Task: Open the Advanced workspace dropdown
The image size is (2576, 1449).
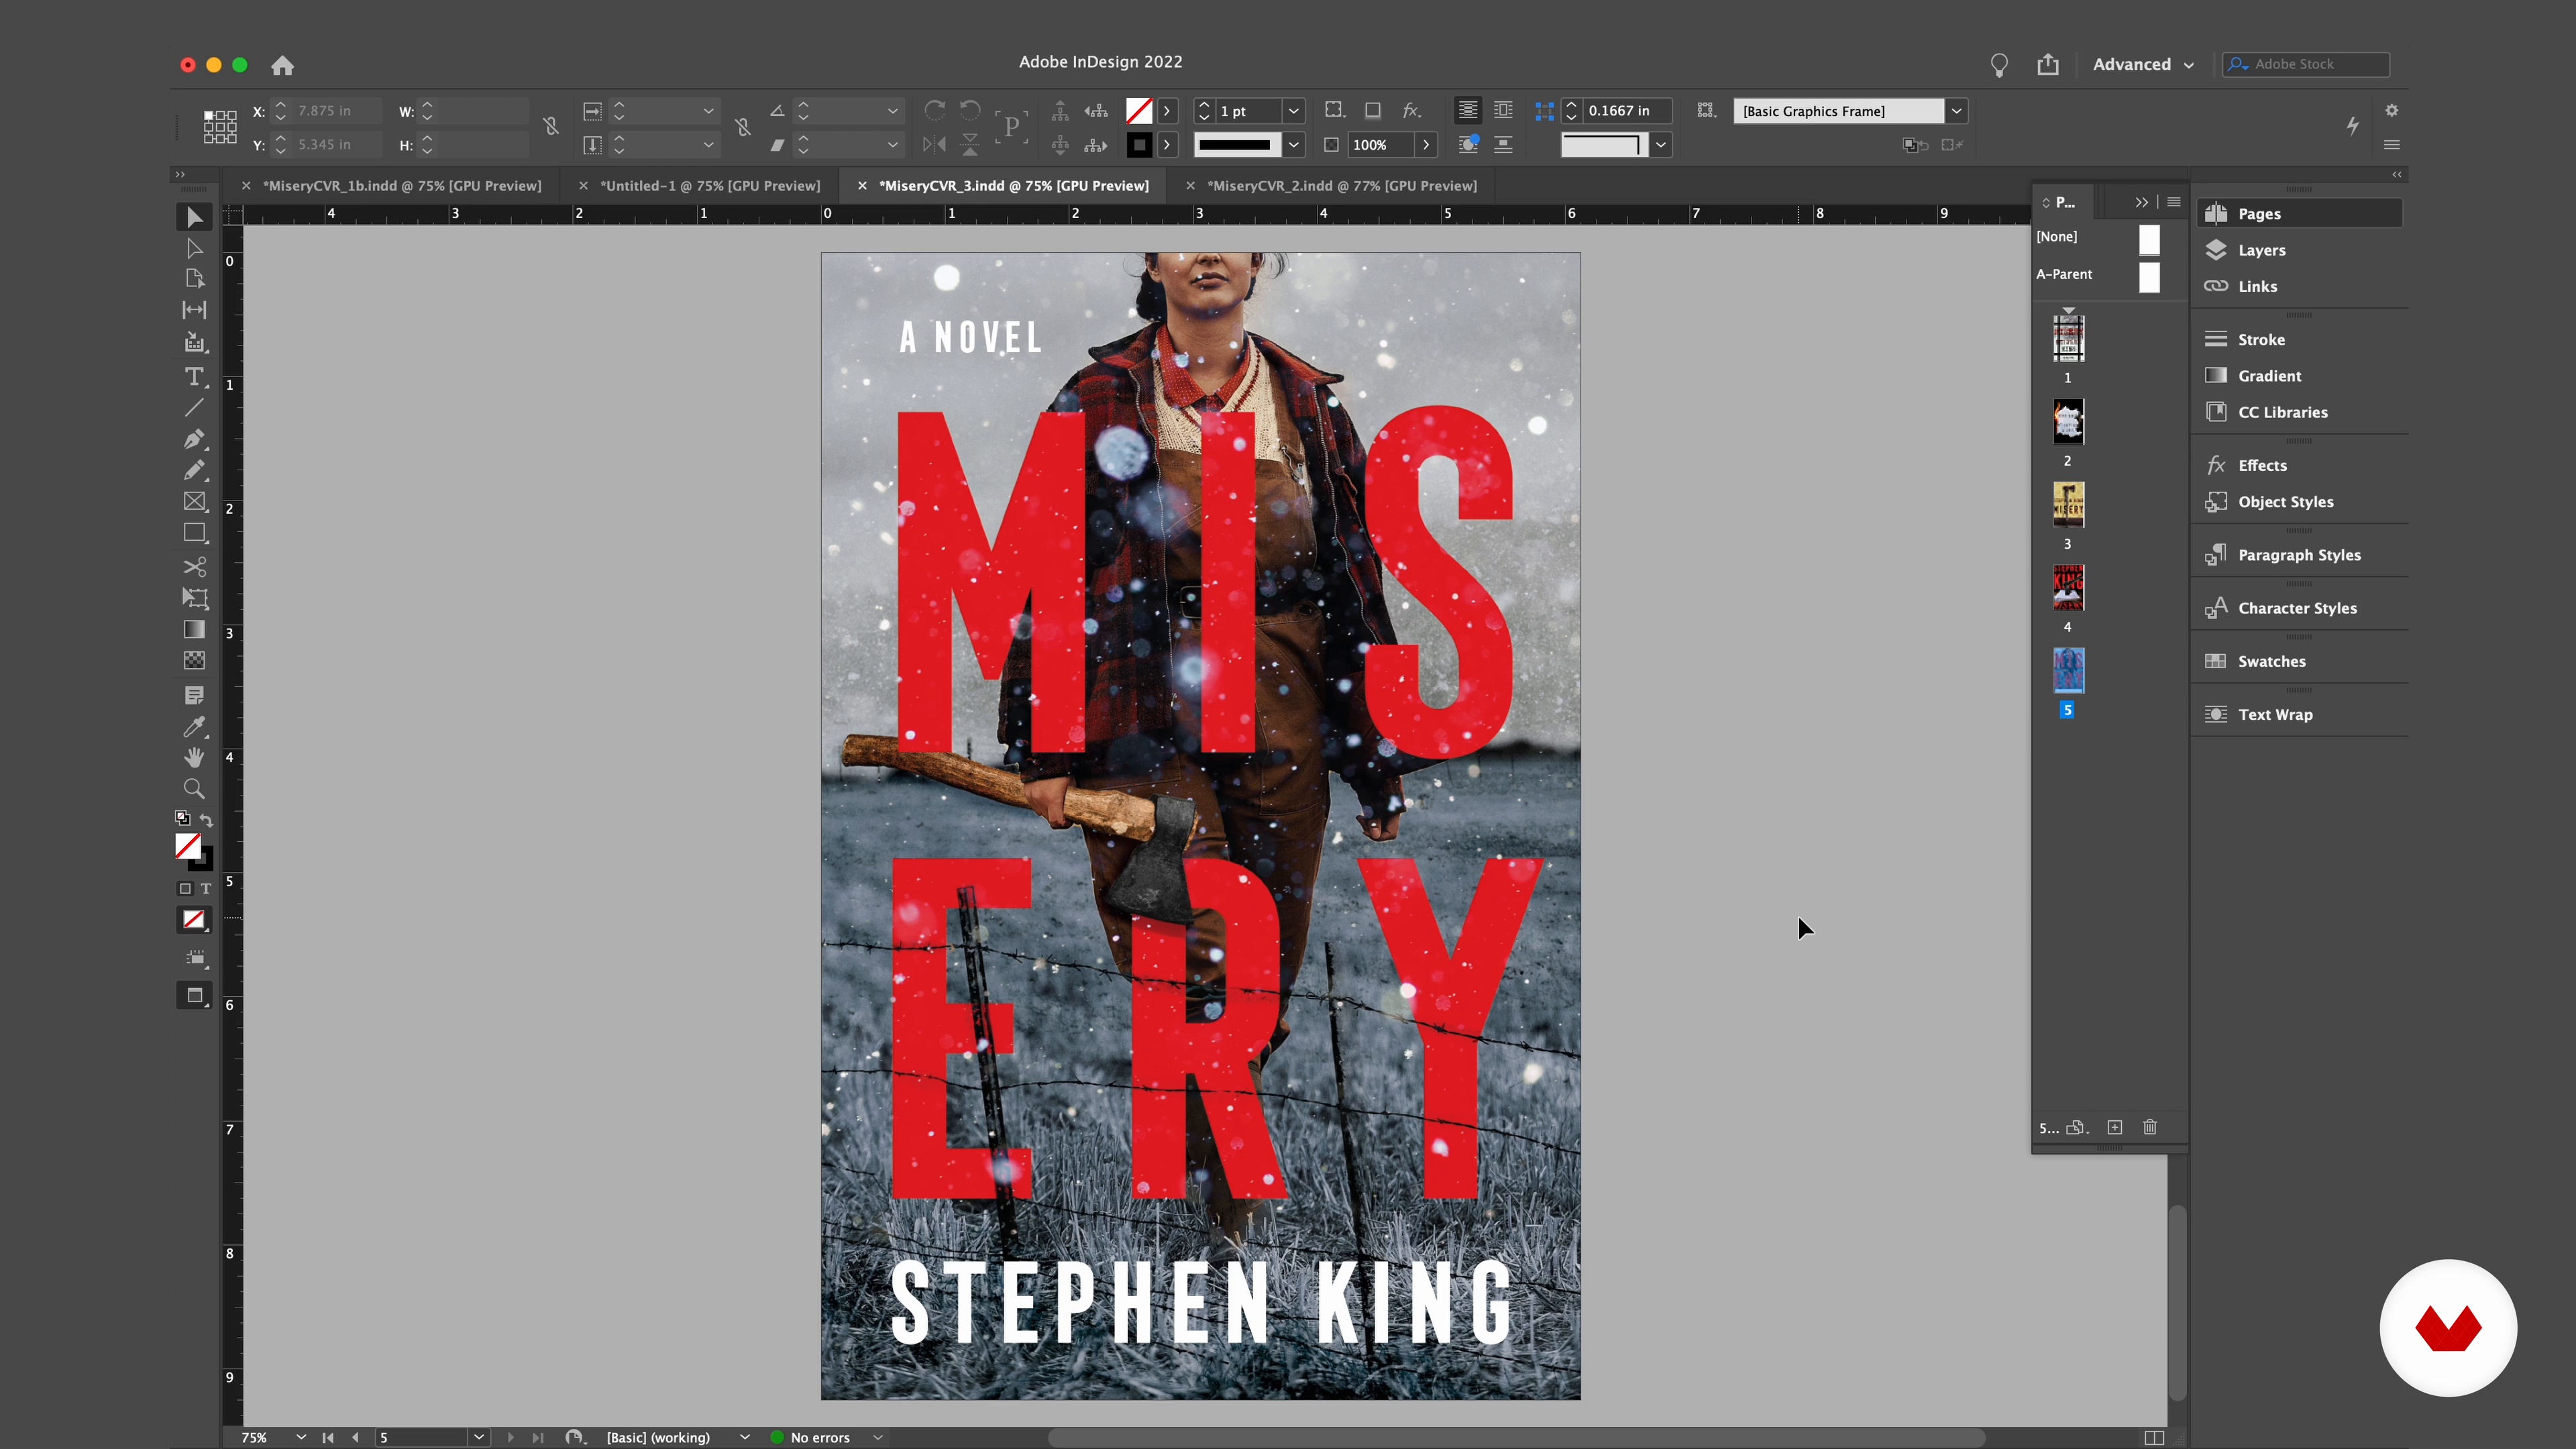Action: tap(2143, 64)
